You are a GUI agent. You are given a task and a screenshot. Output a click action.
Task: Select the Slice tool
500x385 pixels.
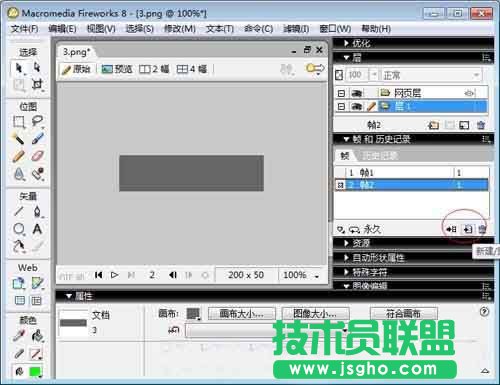37,283
